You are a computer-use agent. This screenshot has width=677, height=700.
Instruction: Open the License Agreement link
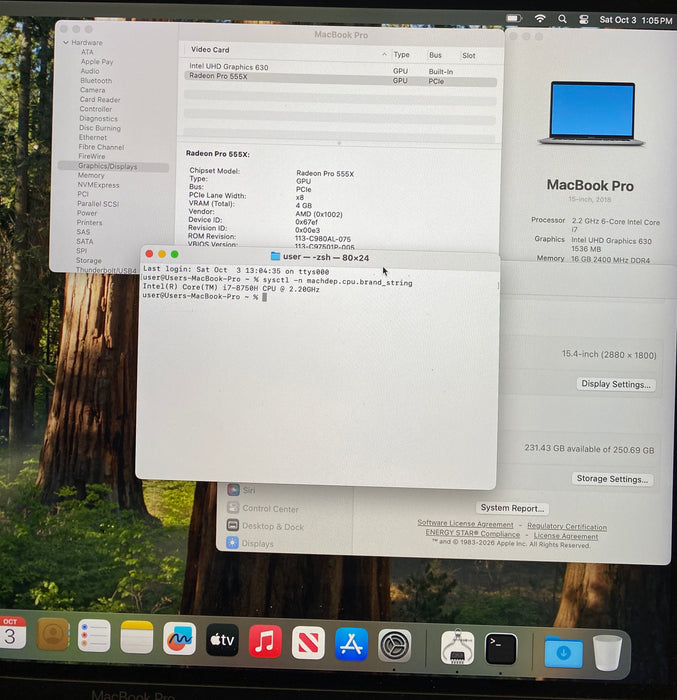coord(566,536)
